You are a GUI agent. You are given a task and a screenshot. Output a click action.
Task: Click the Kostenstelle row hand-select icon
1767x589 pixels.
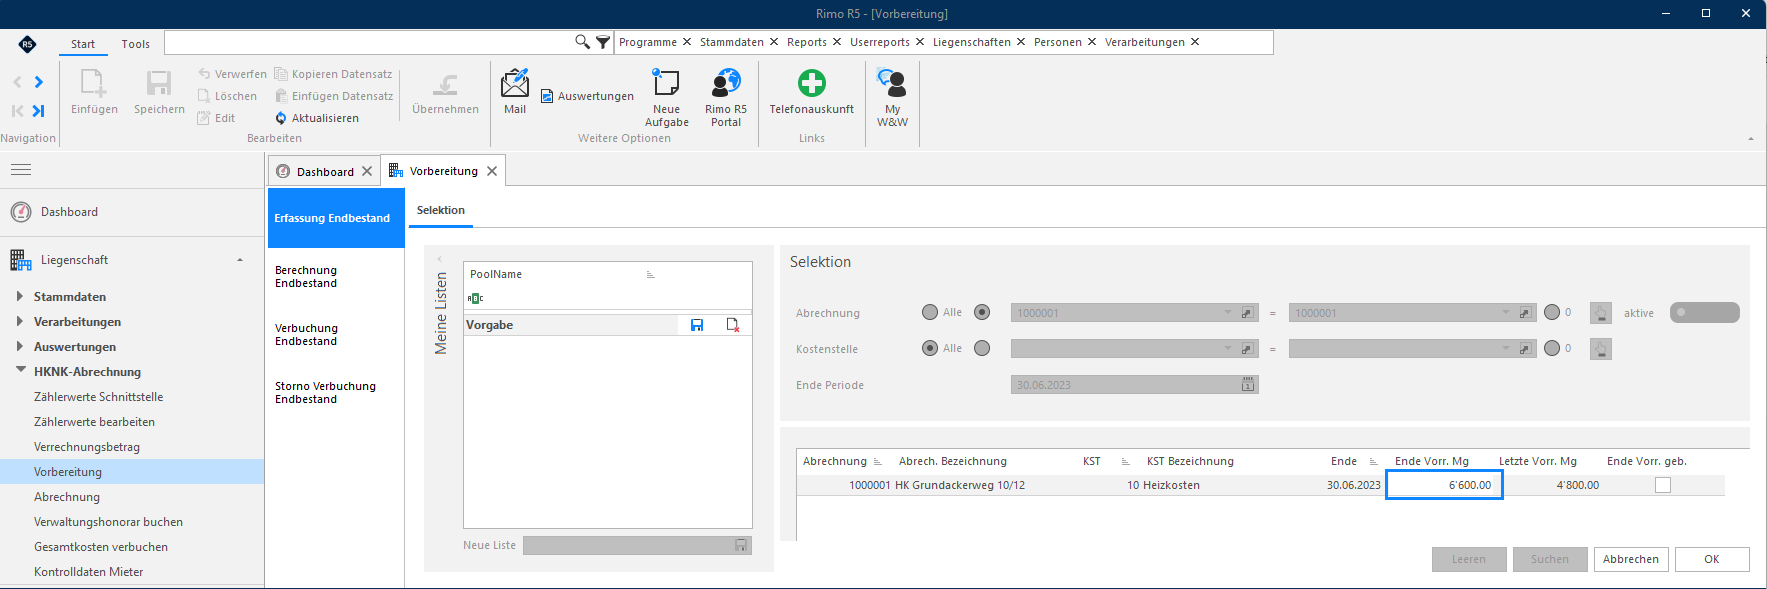click(x=1601, y=349)
